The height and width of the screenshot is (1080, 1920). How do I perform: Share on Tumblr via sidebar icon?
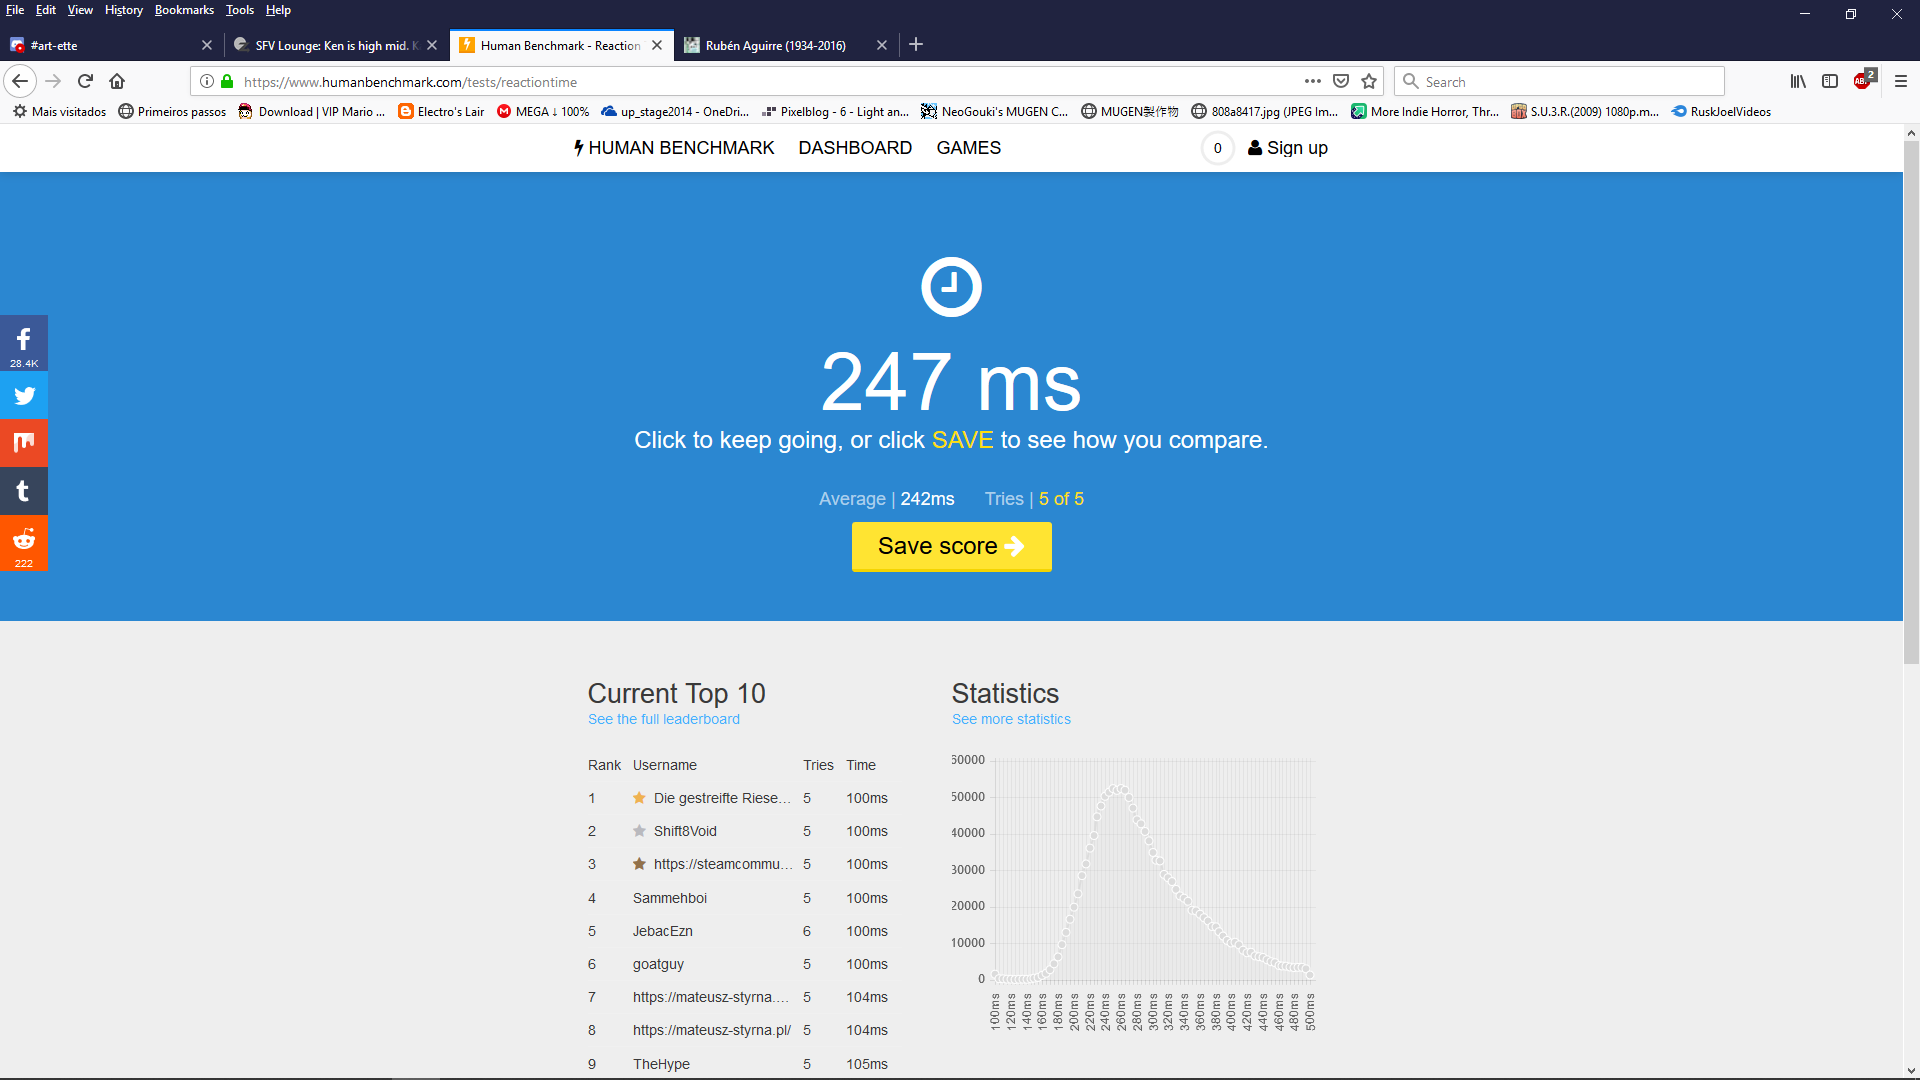tap(24, 491)
